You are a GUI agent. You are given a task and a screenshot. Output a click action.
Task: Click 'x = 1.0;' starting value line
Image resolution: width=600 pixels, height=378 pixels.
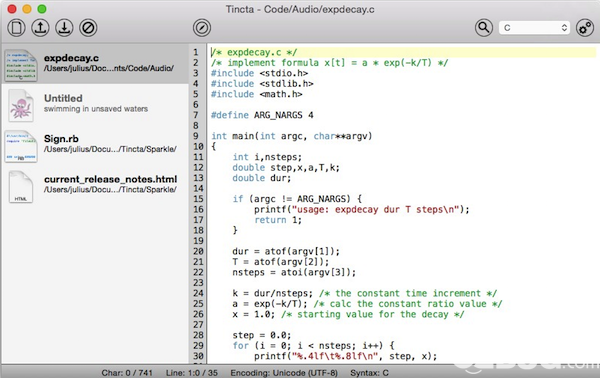(253, 314)
